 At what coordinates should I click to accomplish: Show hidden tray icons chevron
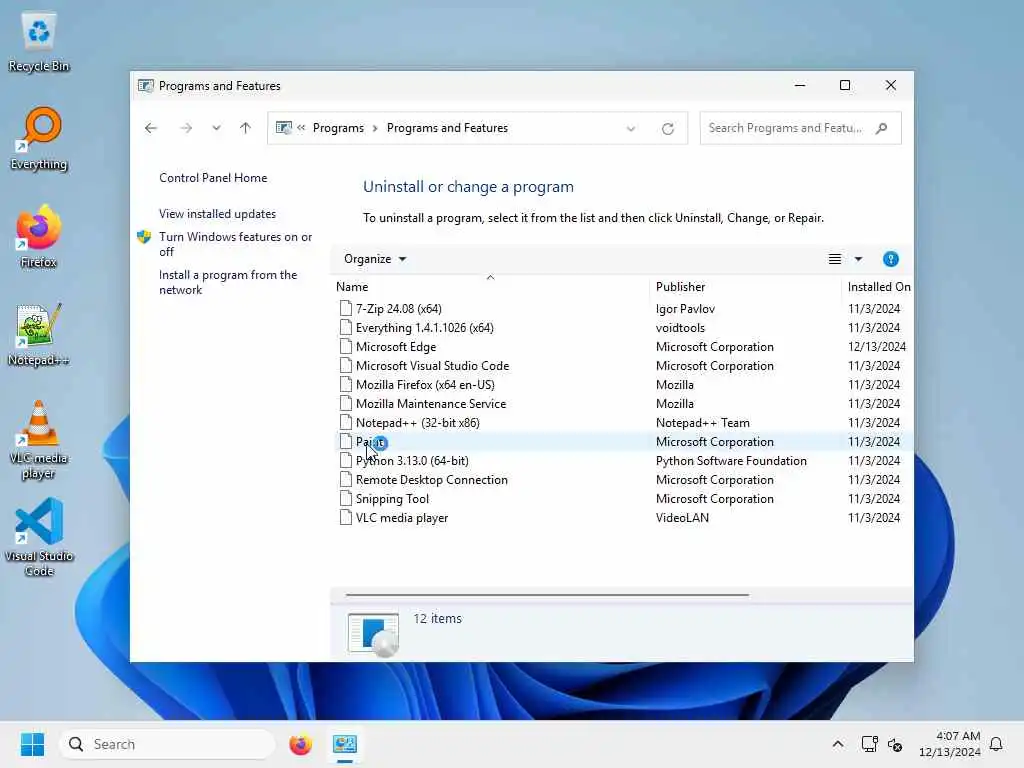(838, 744)
